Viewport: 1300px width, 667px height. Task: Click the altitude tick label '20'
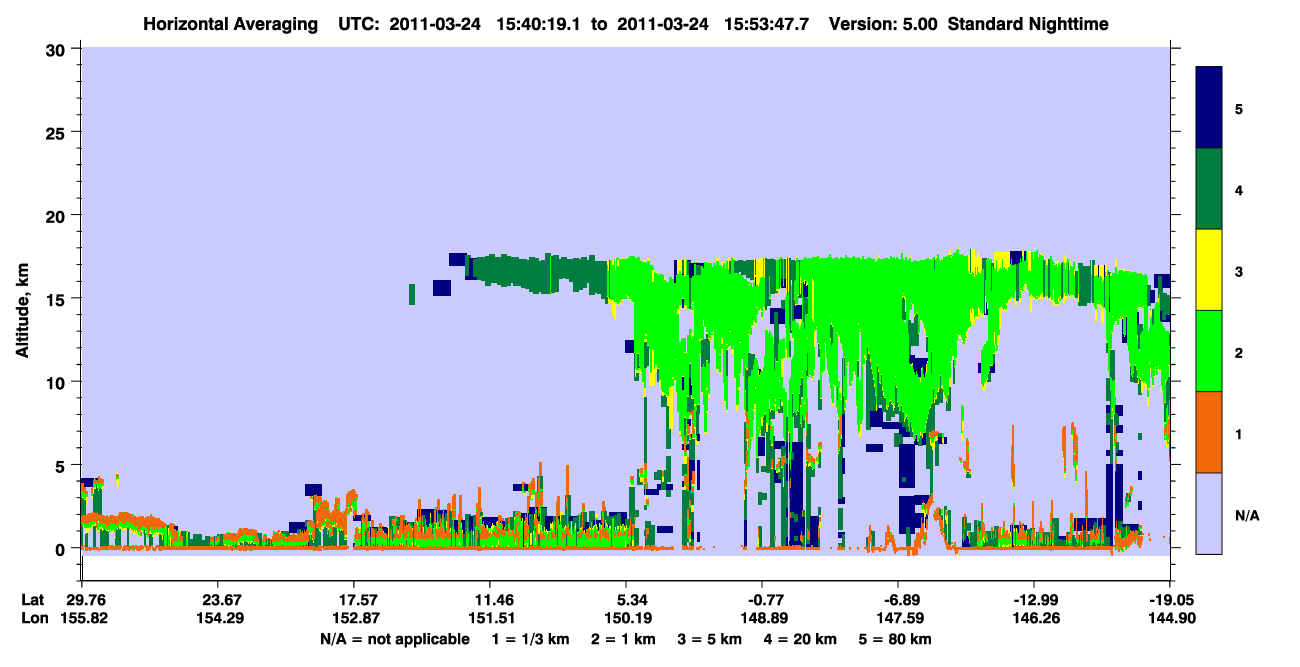(x=58, y=215)
